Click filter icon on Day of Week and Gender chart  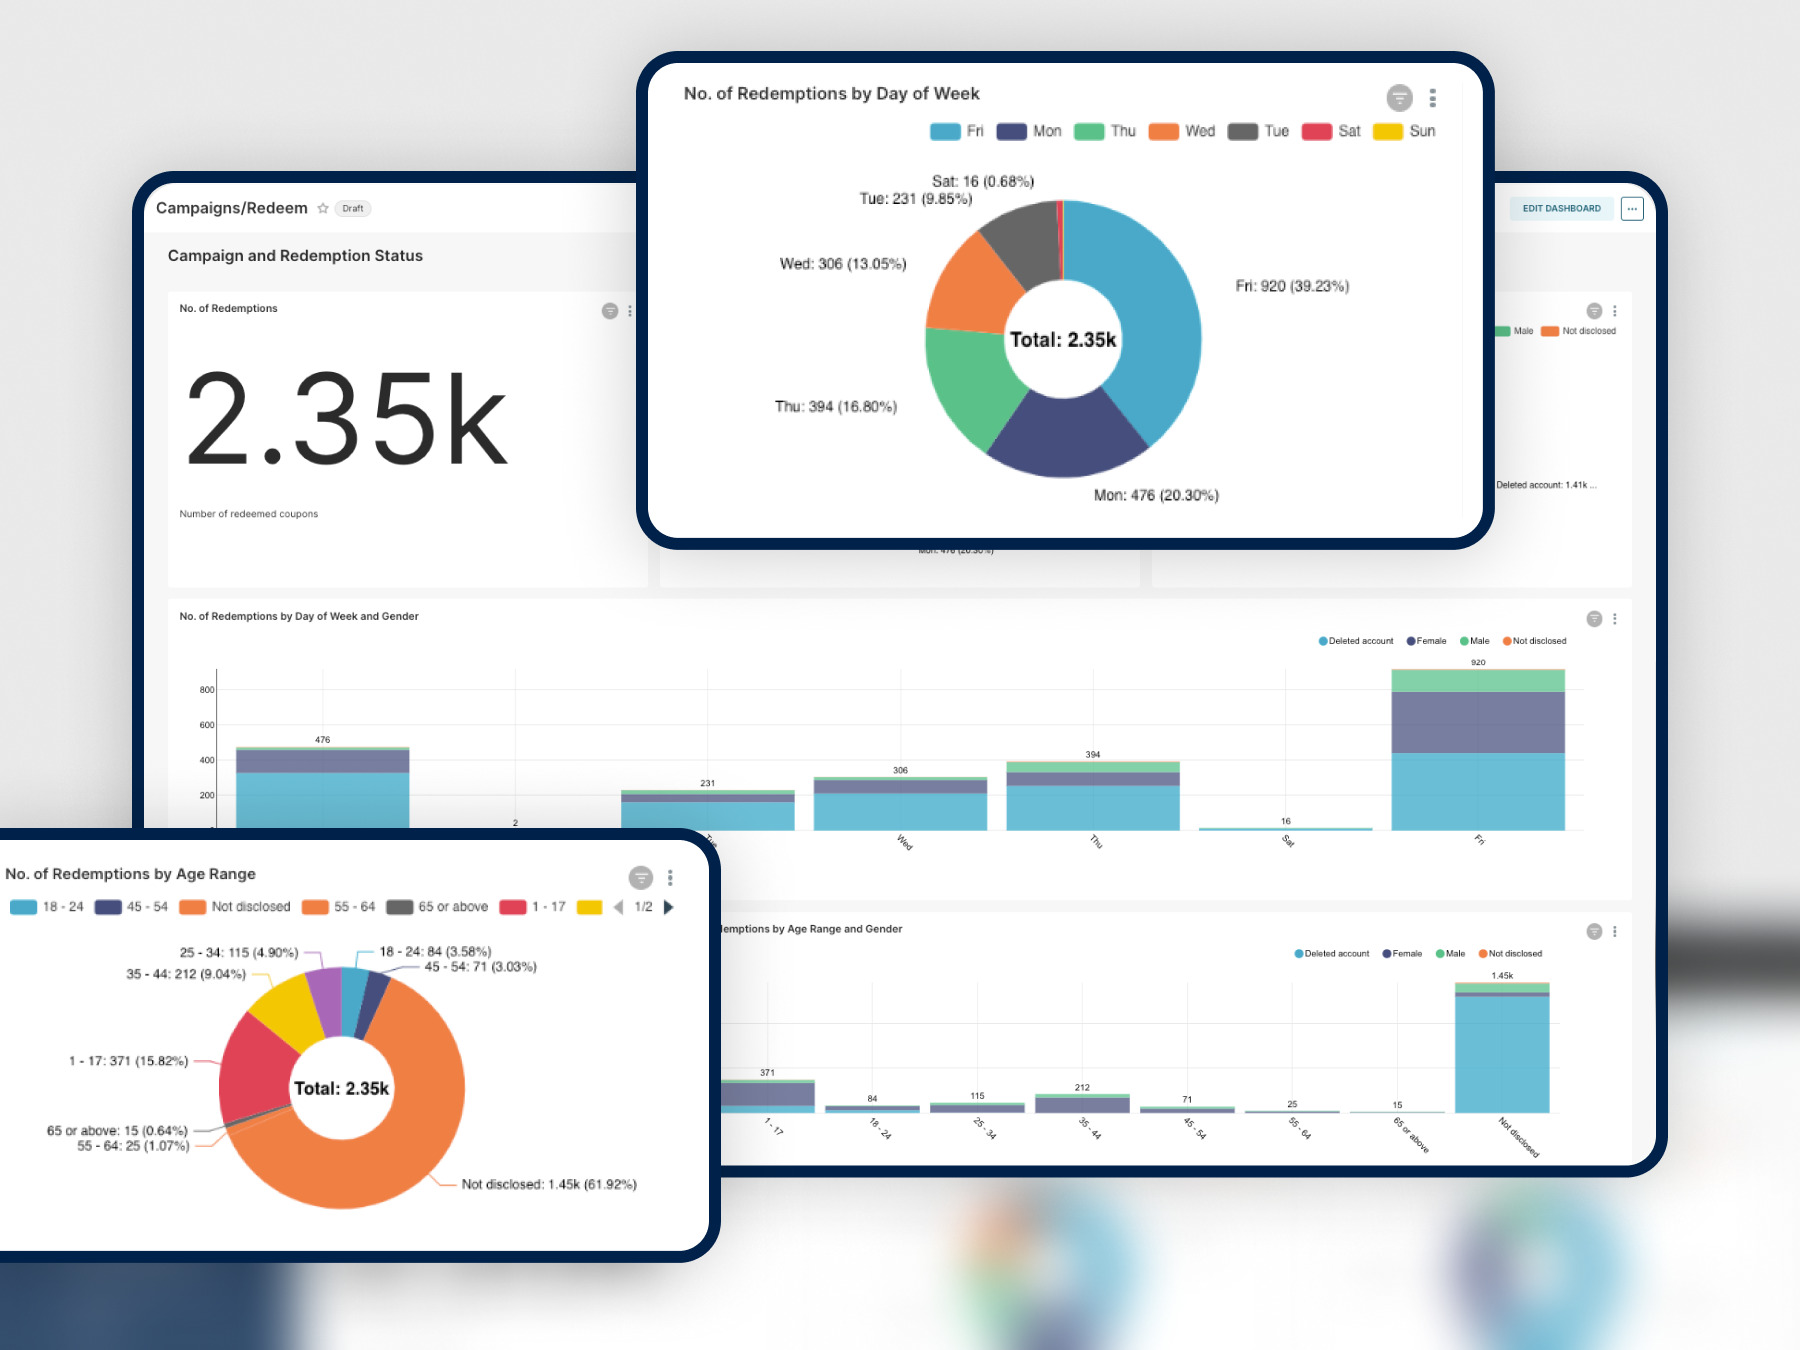1594,619
